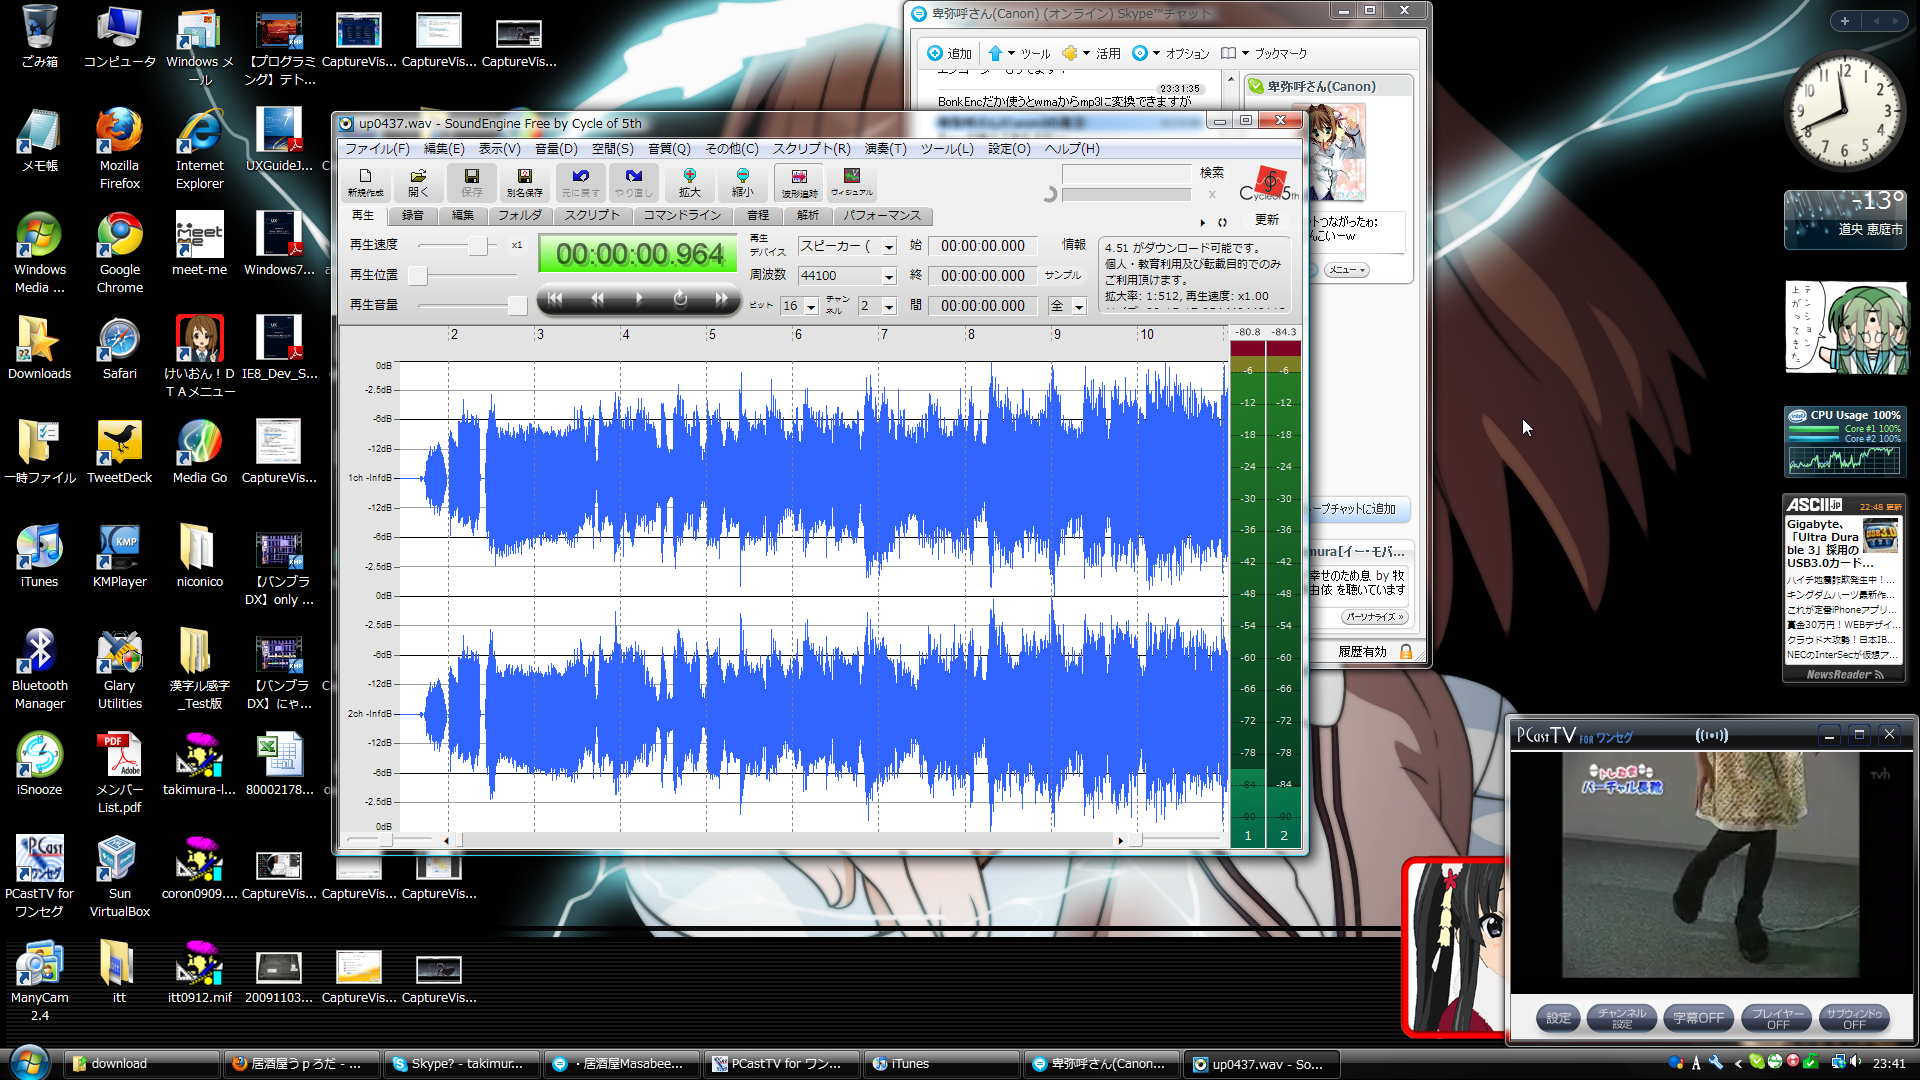The width and height of the screenshot is (1920, 1080).
Task: Click the iTunes taskbar button
Action: 940,1064
